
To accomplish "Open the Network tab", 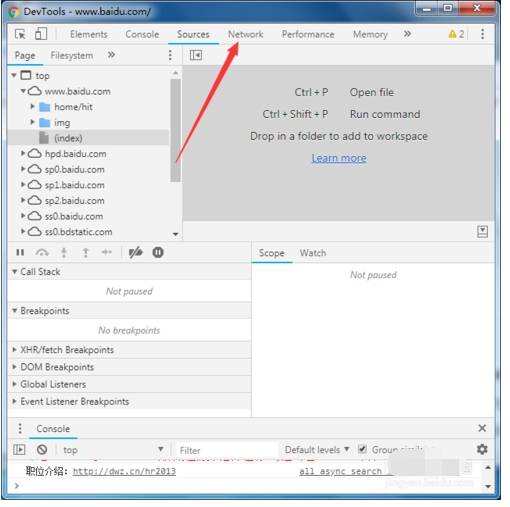I will pyautogui.click(x=246, y=34).
